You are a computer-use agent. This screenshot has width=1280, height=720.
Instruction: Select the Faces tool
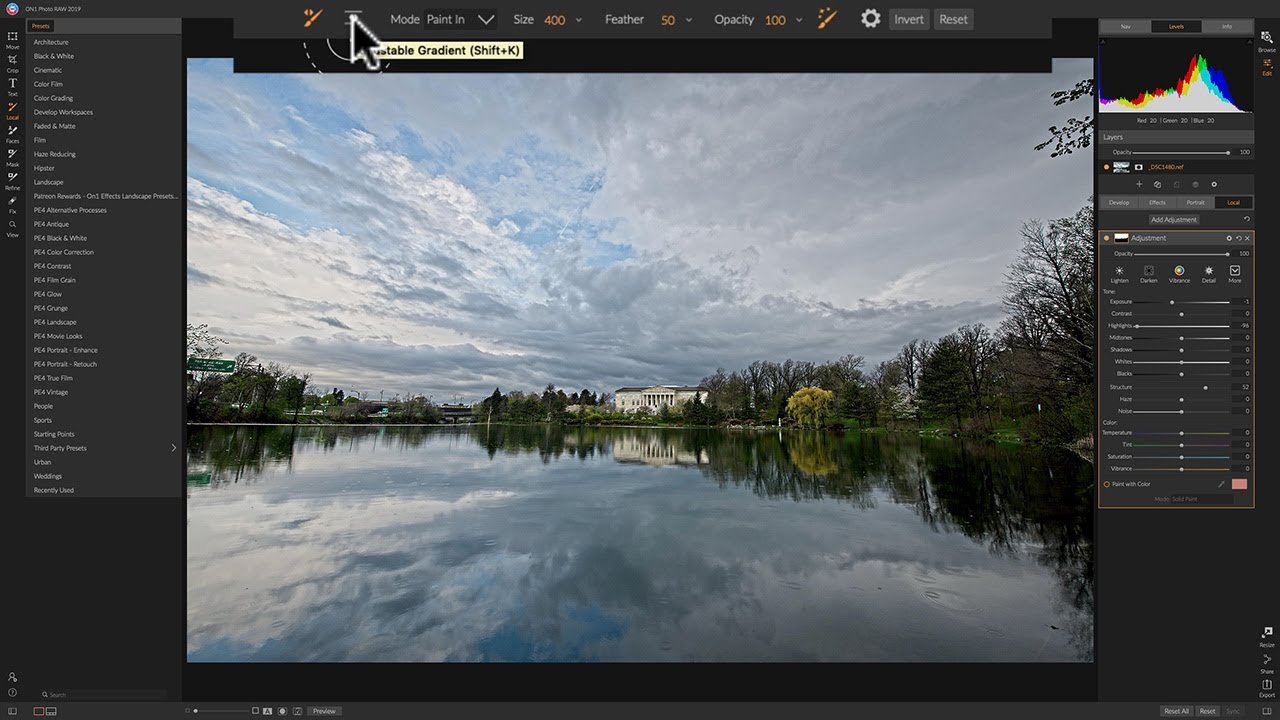tap(12, 133)
